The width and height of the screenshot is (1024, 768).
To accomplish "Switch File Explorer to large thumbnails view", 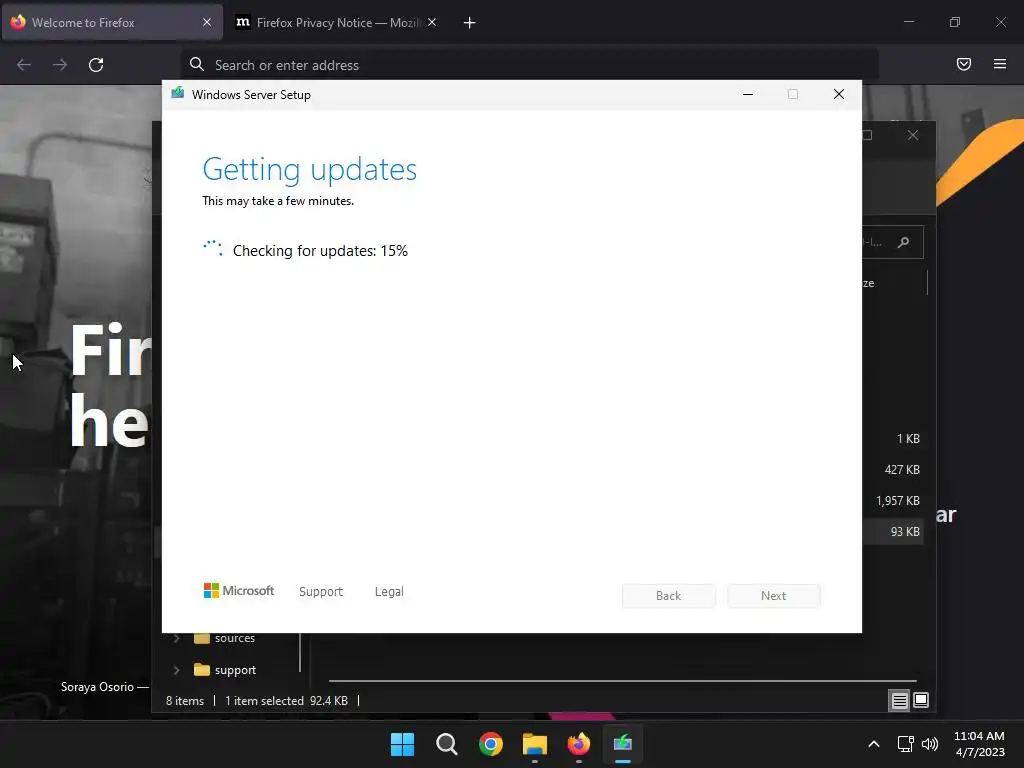I will pos(921,701).
